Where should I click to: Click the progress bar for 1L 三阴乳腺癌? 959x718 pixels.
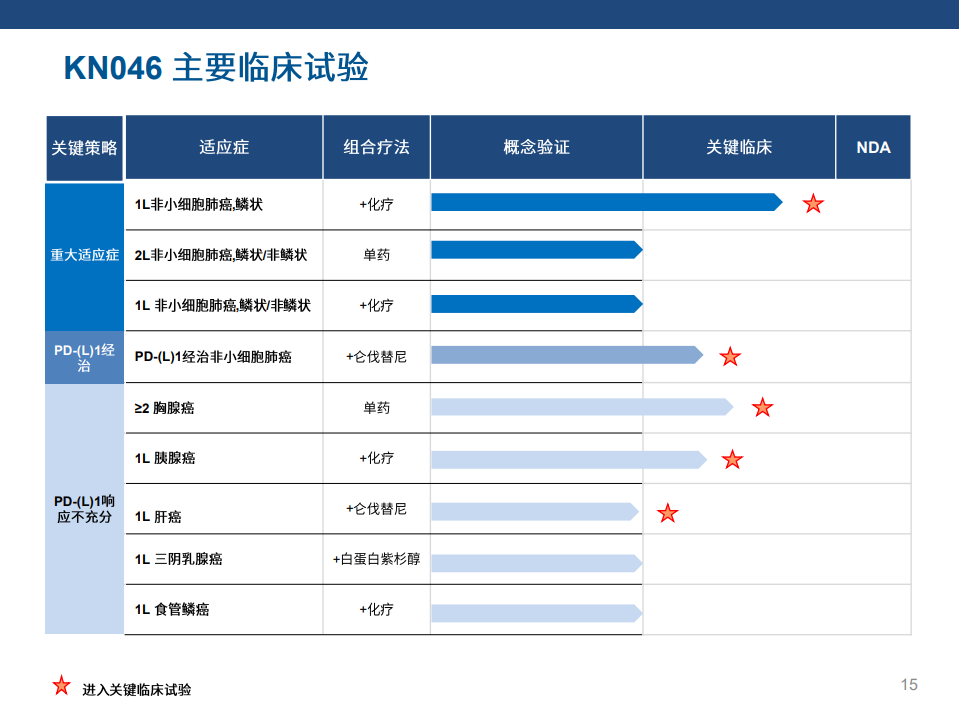537,563
